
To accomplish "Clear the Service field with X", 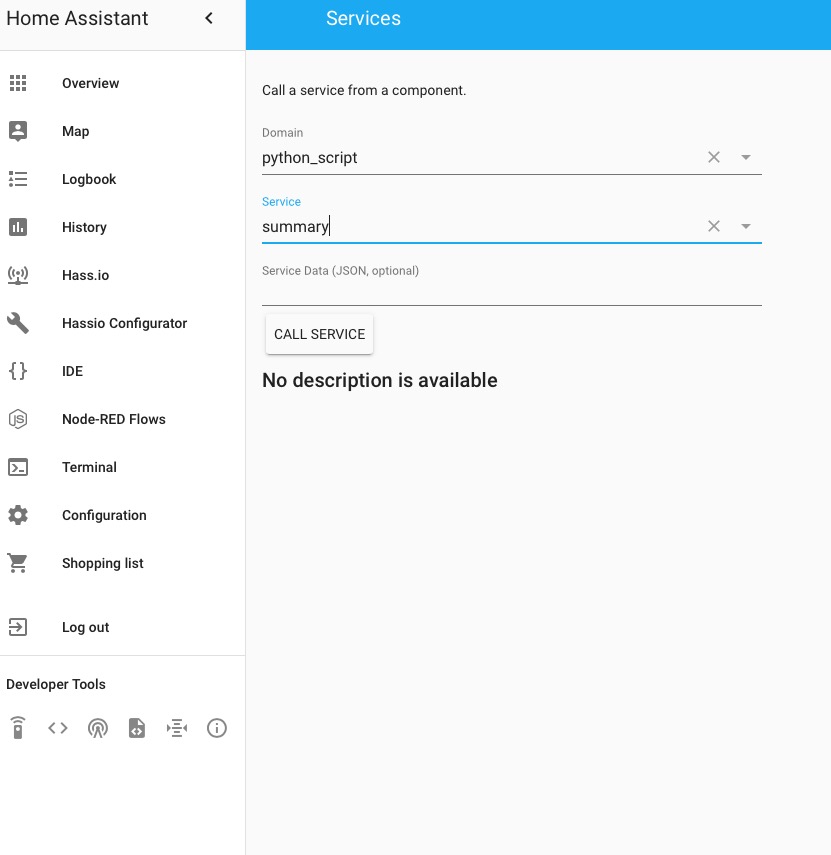I will click(714, 226).
